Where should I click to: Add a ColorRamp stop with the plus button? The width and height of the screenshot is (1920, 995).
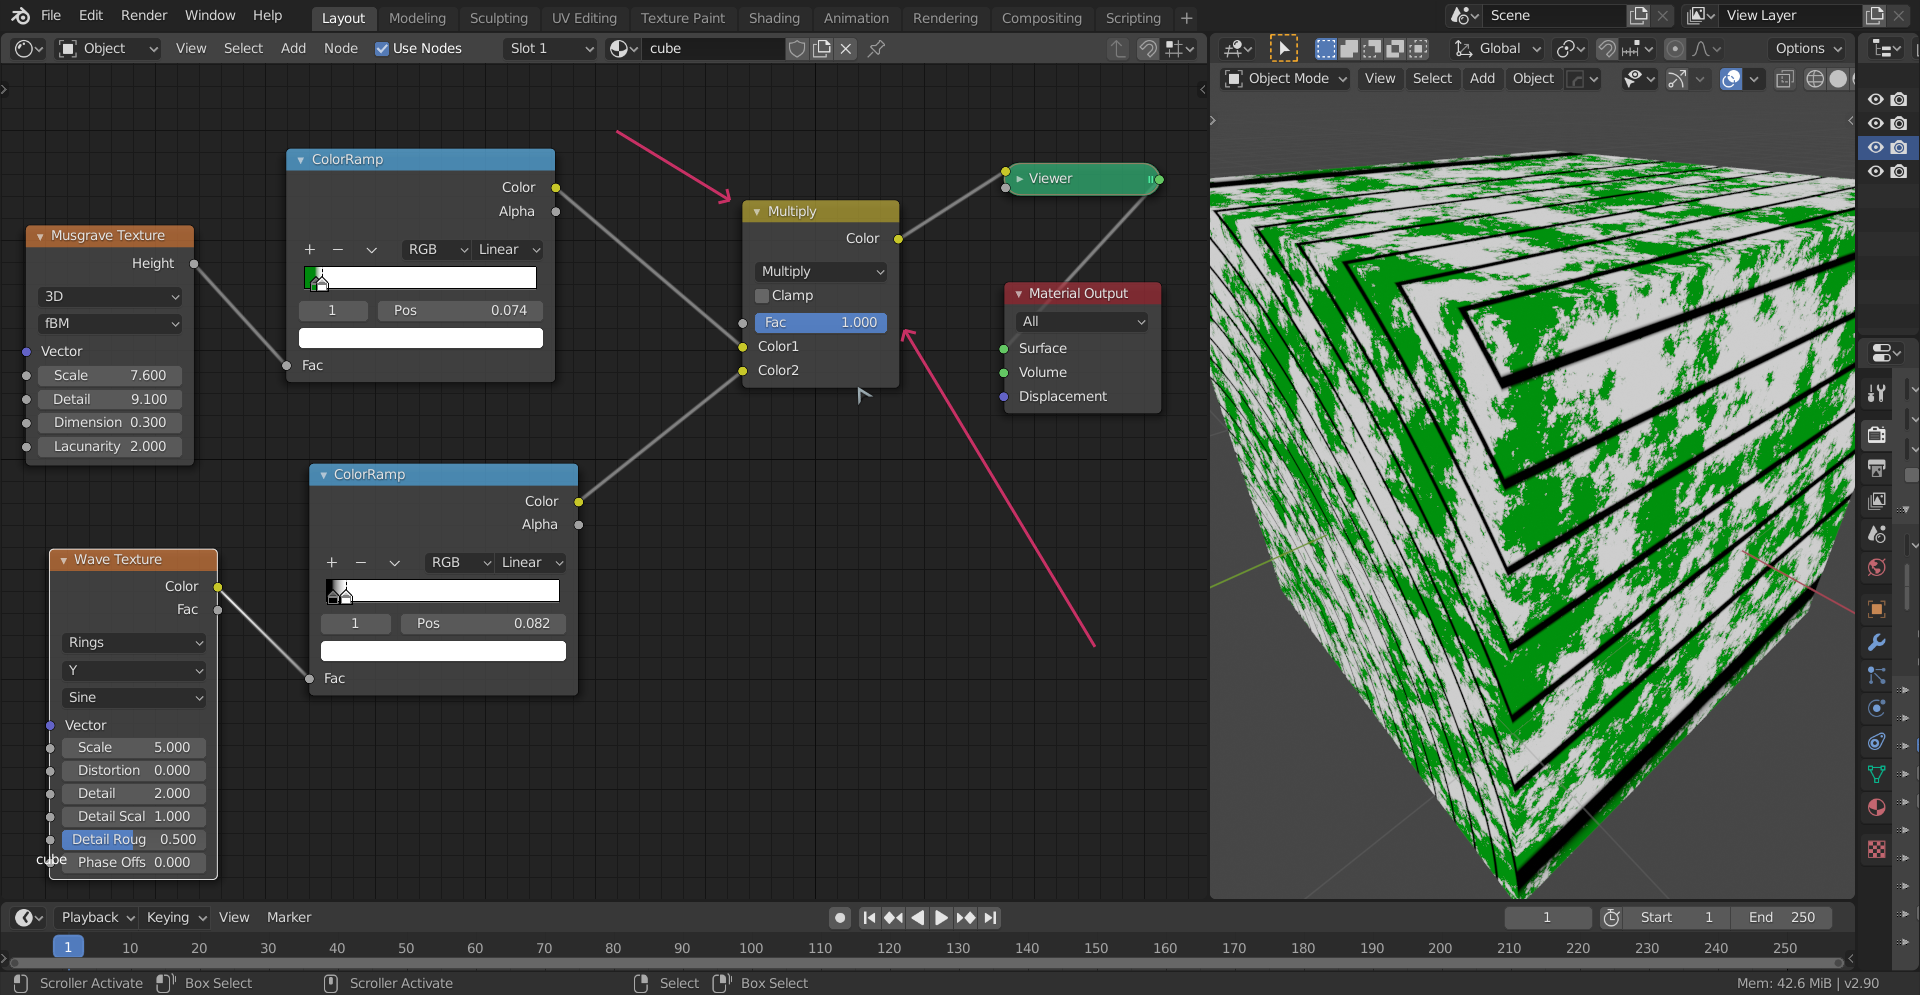coord(310,249)
